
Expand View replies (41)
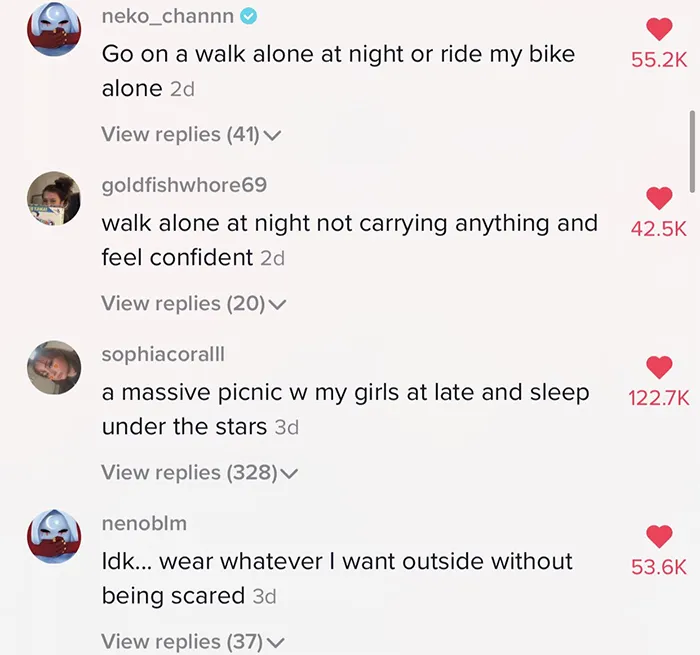click(x=191, y=134)
